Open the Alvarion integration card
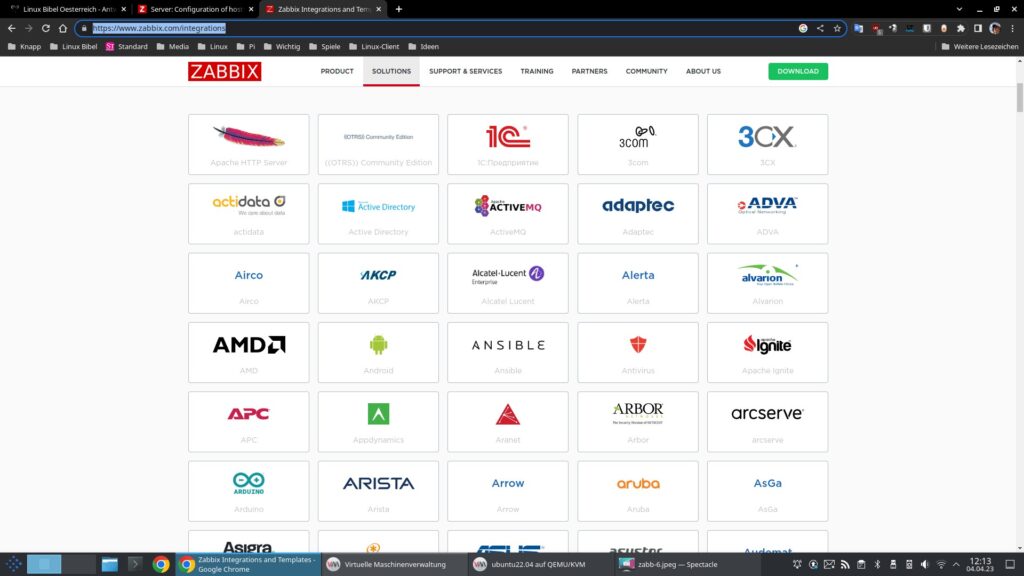Viewport: 1024px width, 576px height. (x=767, y=283)
